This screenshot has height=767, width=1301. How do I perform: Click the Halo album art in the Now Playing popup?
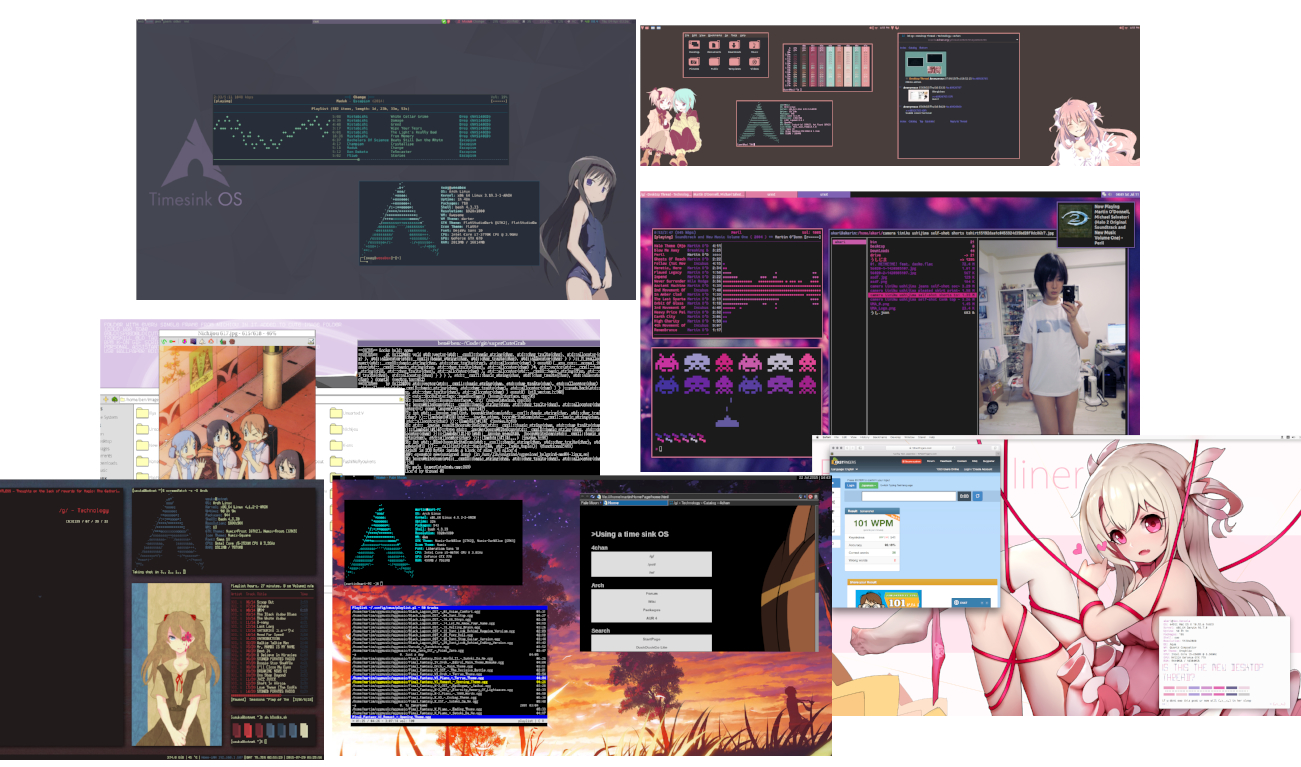pos(1076,221)
